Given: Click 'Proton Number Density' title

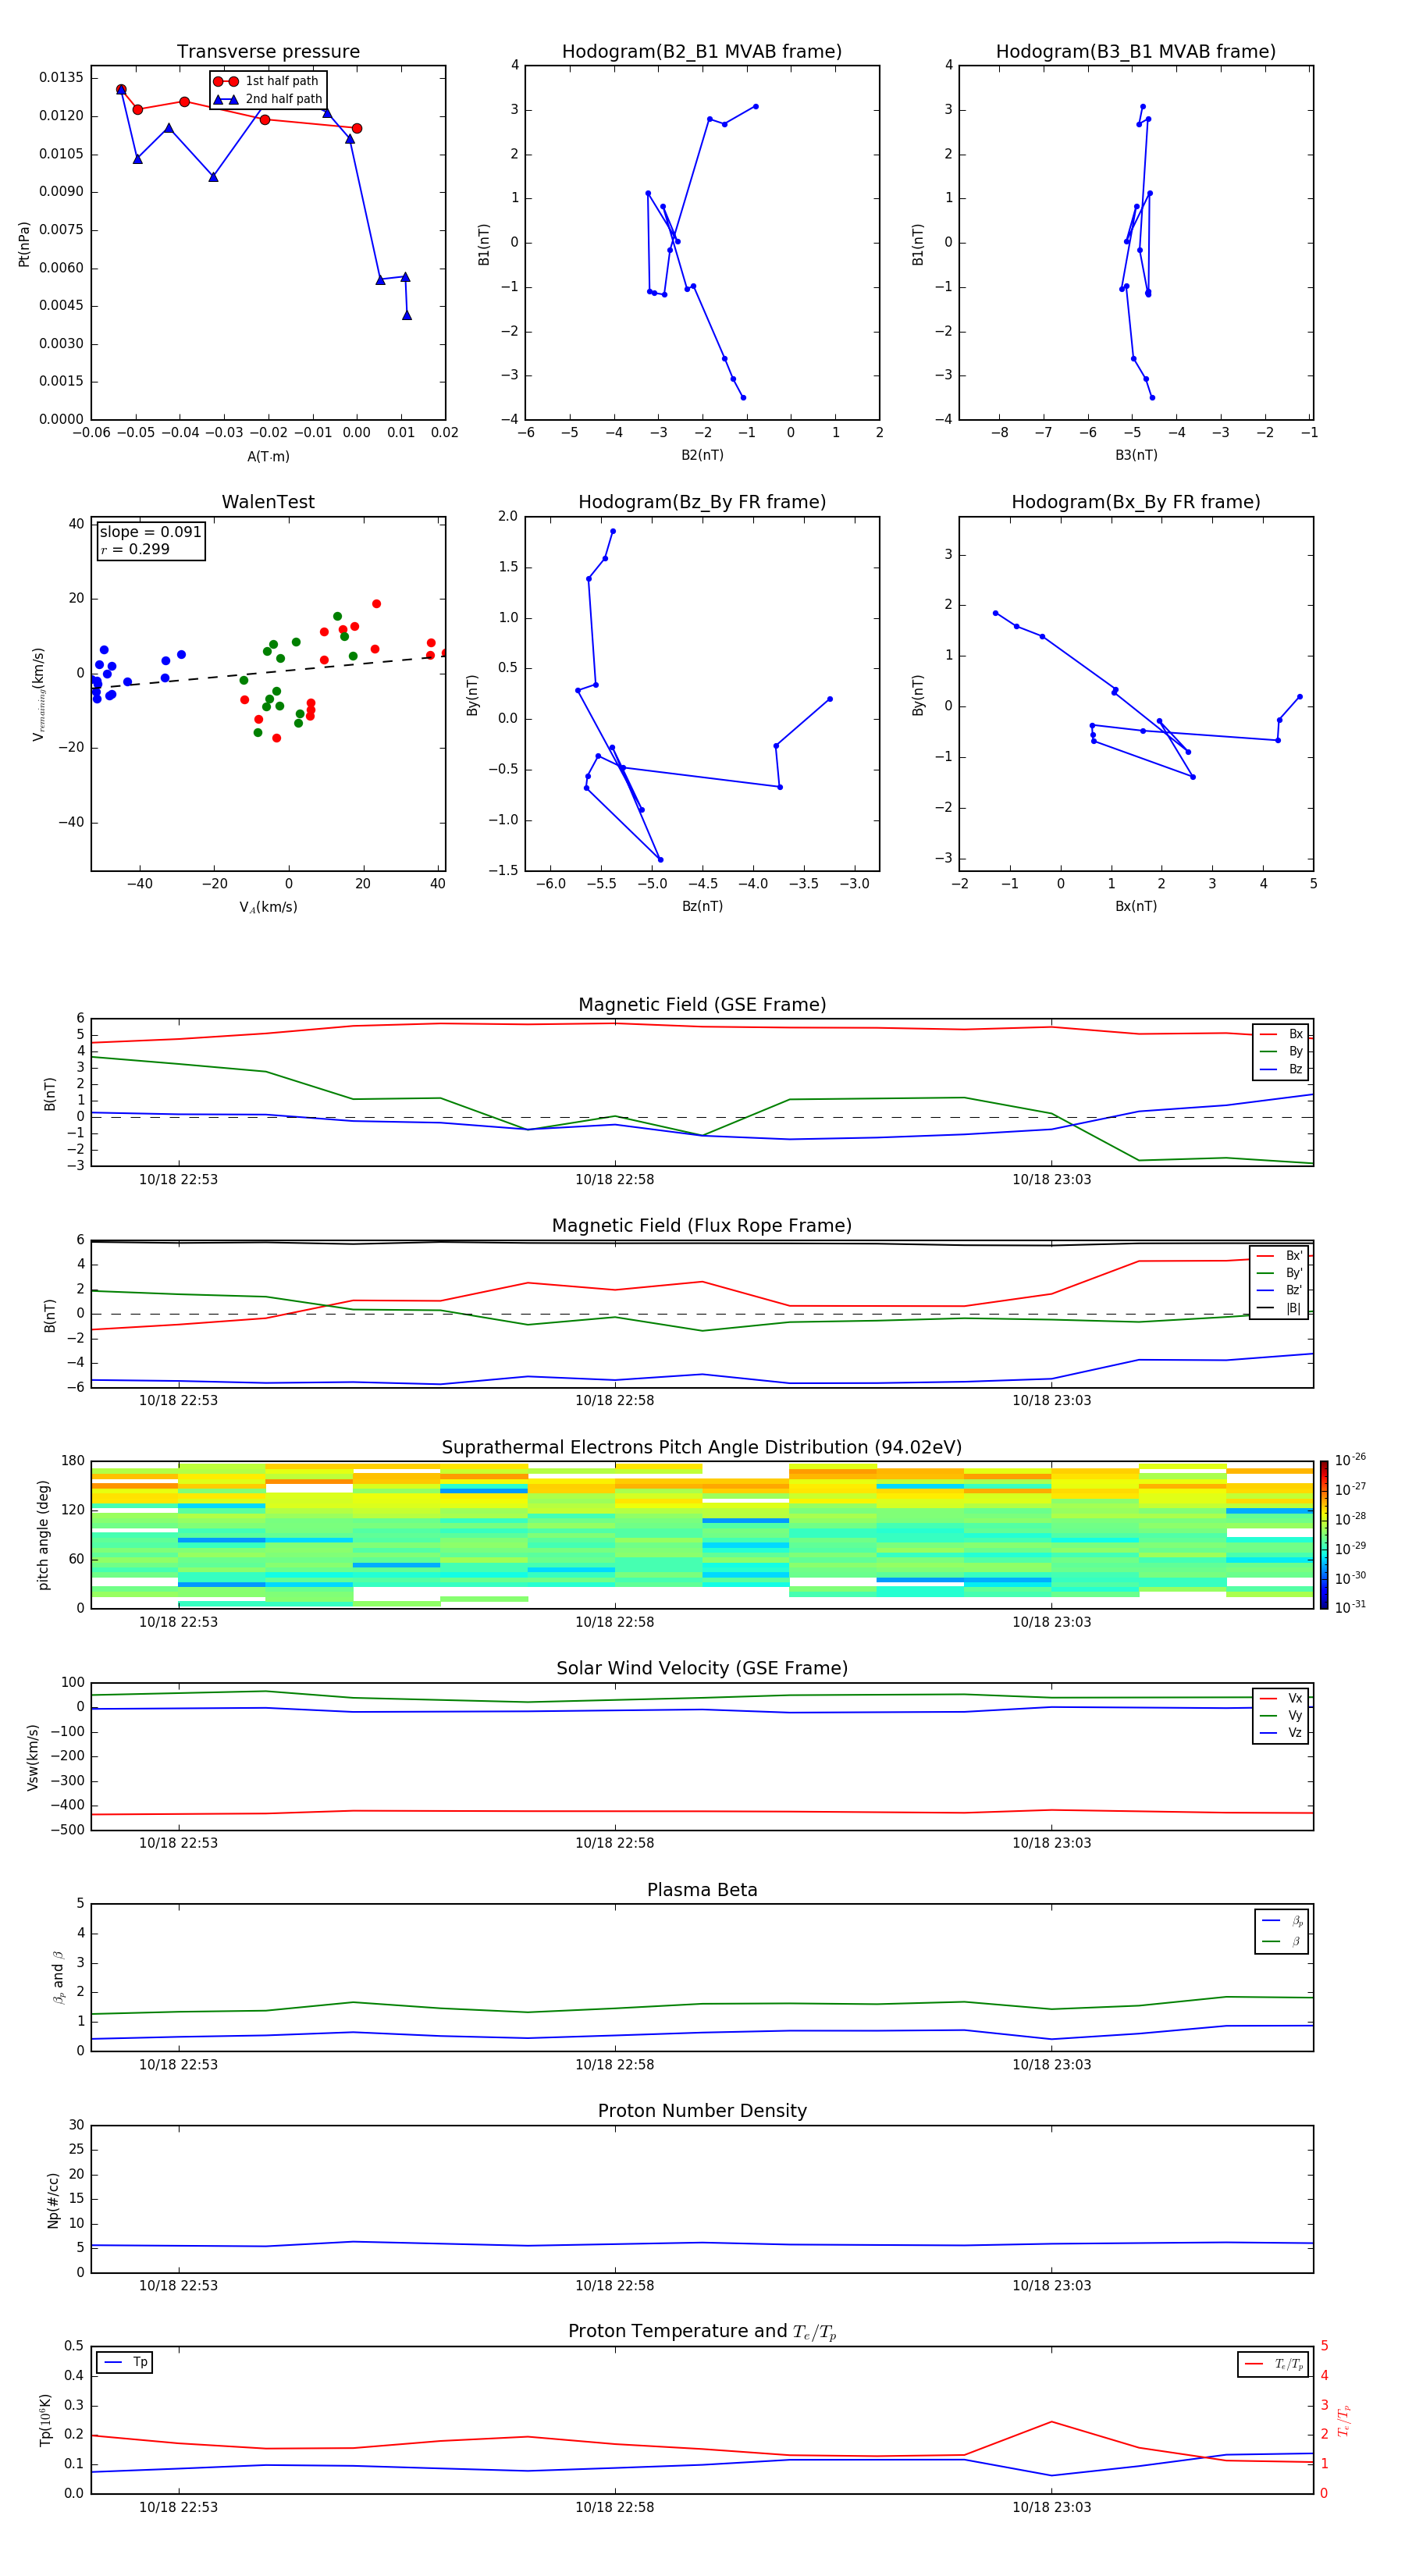Looking at the screenshot, I should [702, 2111].
